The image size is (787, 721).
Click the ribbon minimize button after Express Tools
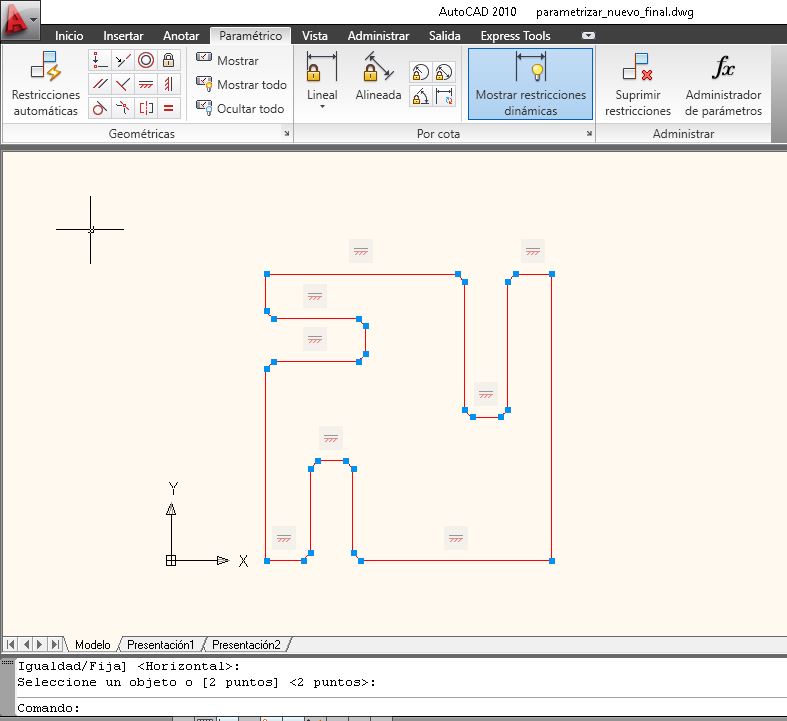588,36
